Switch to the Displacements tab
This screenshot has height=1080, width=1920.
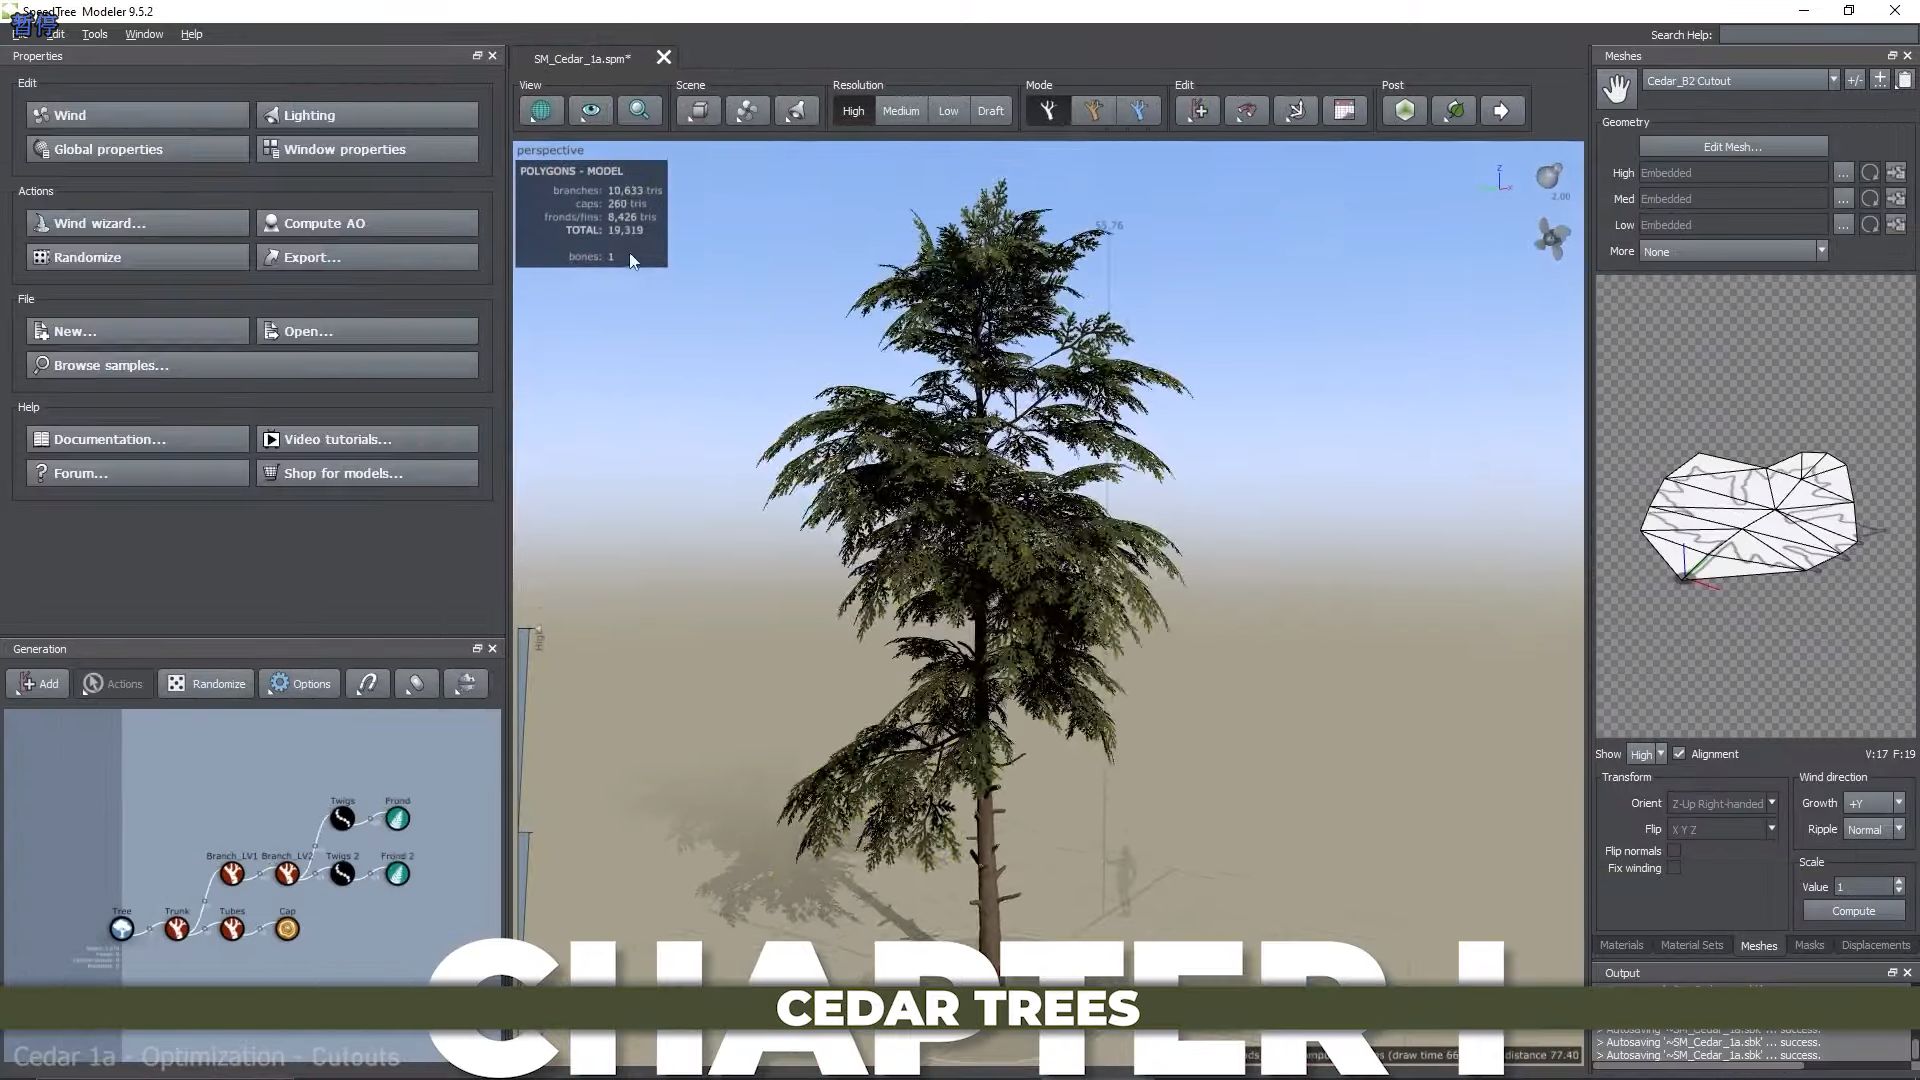(1875, 945)
